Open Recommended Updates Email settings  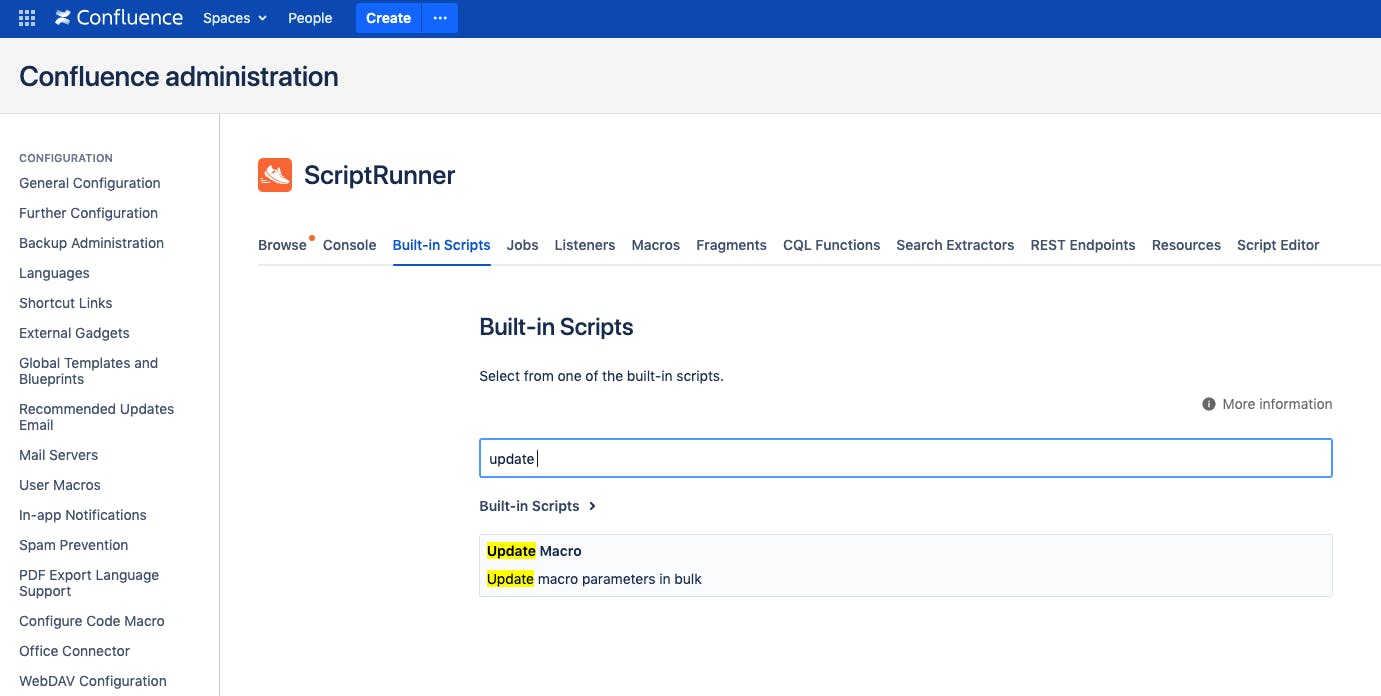[x=97, y=417]
